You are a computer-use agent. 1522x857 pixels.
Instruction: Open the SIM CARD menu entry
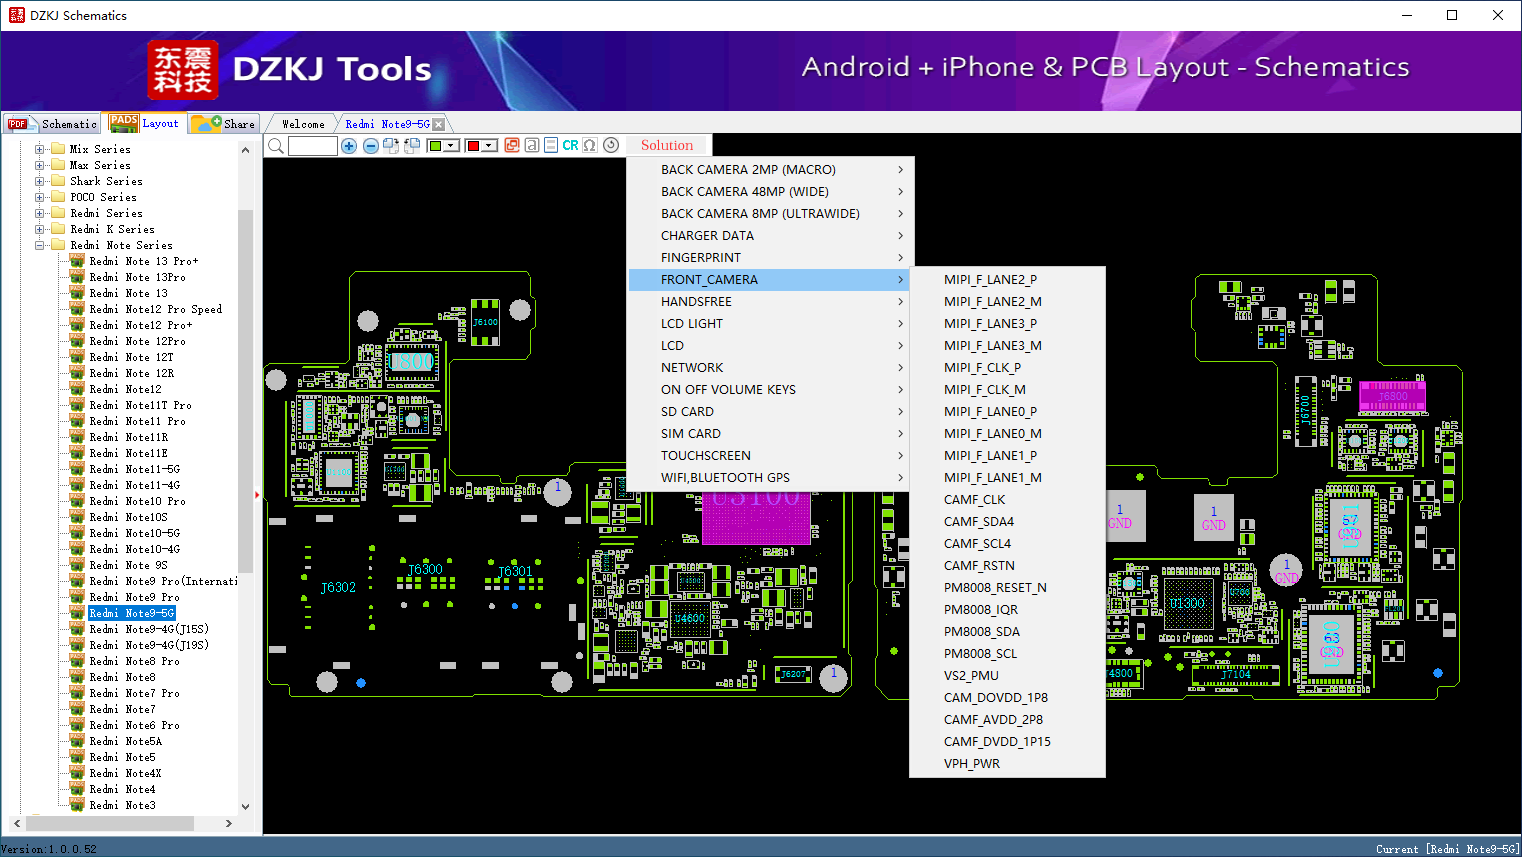point(770,434)
